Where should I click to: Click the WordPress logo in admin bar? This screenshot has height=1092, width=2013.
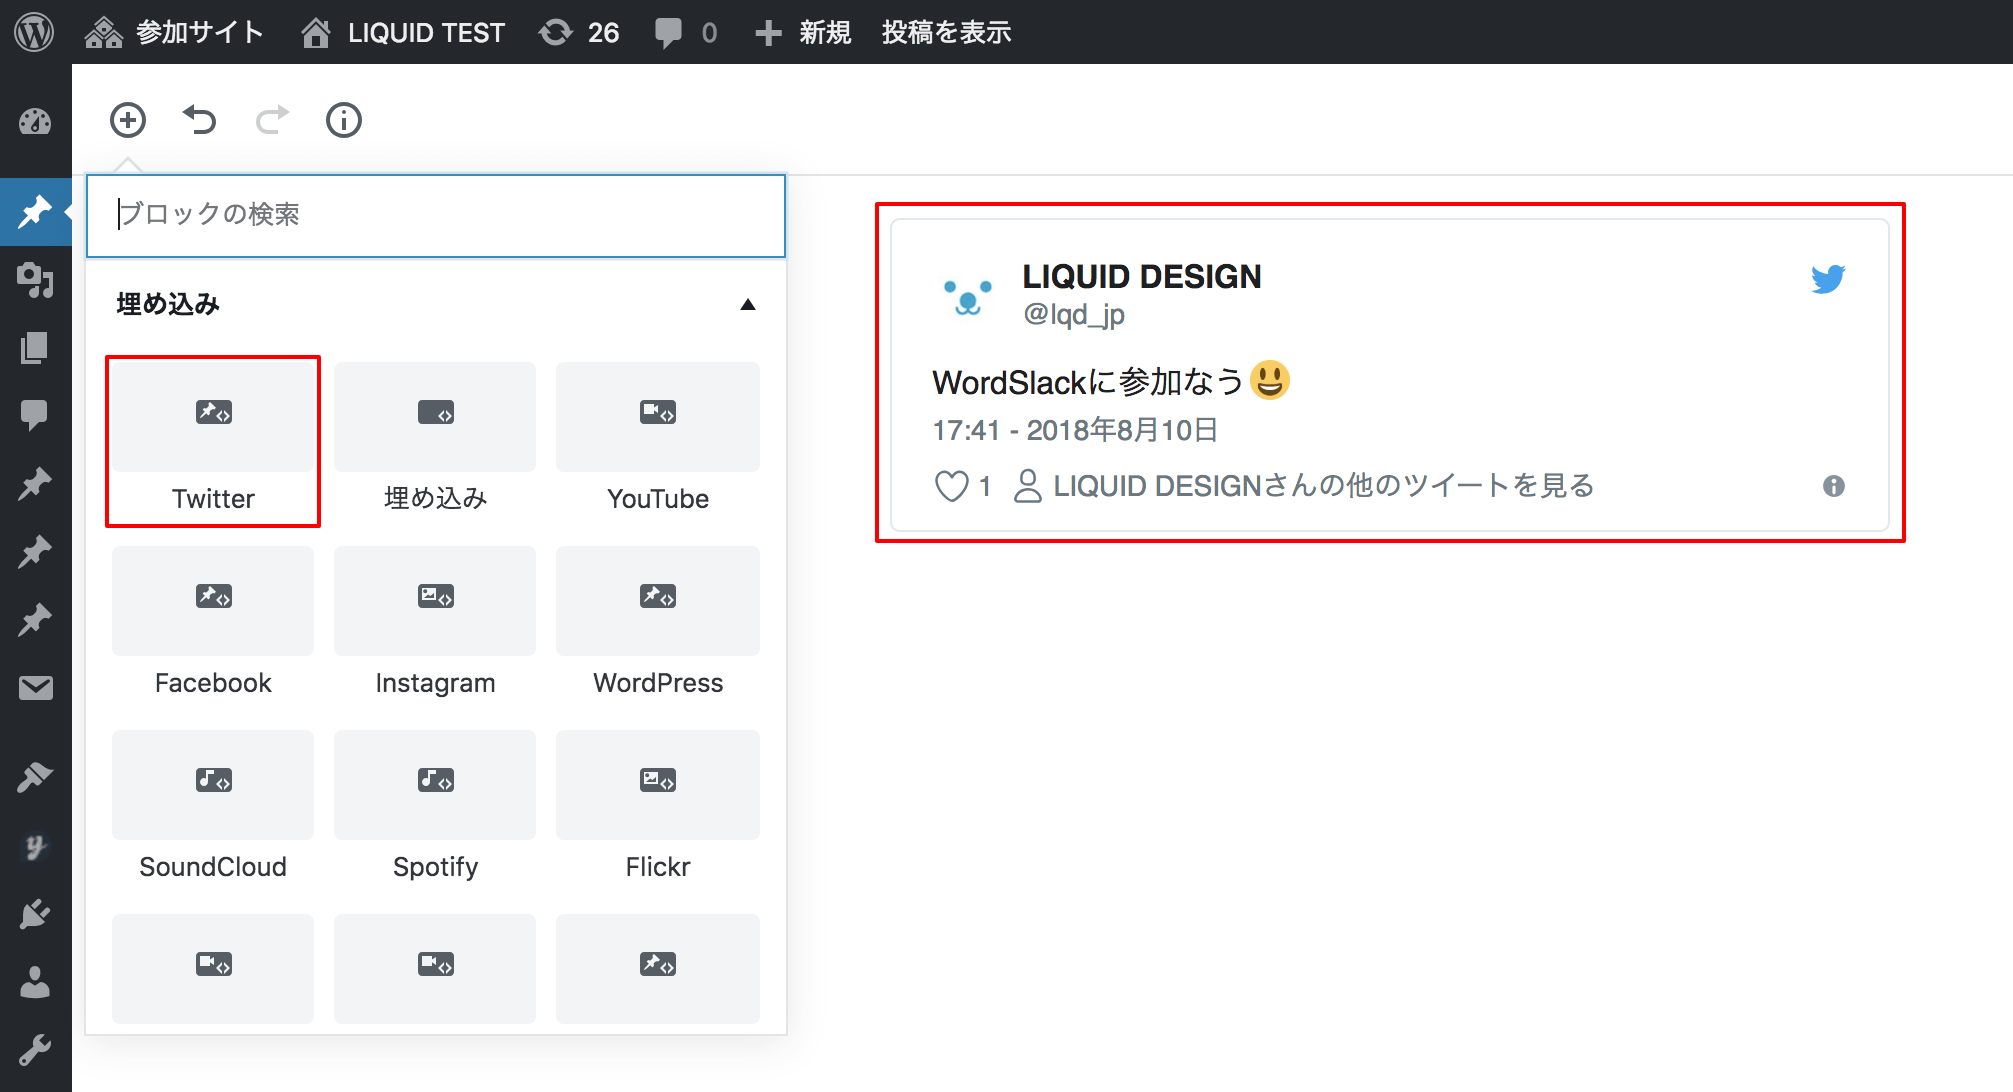coord(34,32)
